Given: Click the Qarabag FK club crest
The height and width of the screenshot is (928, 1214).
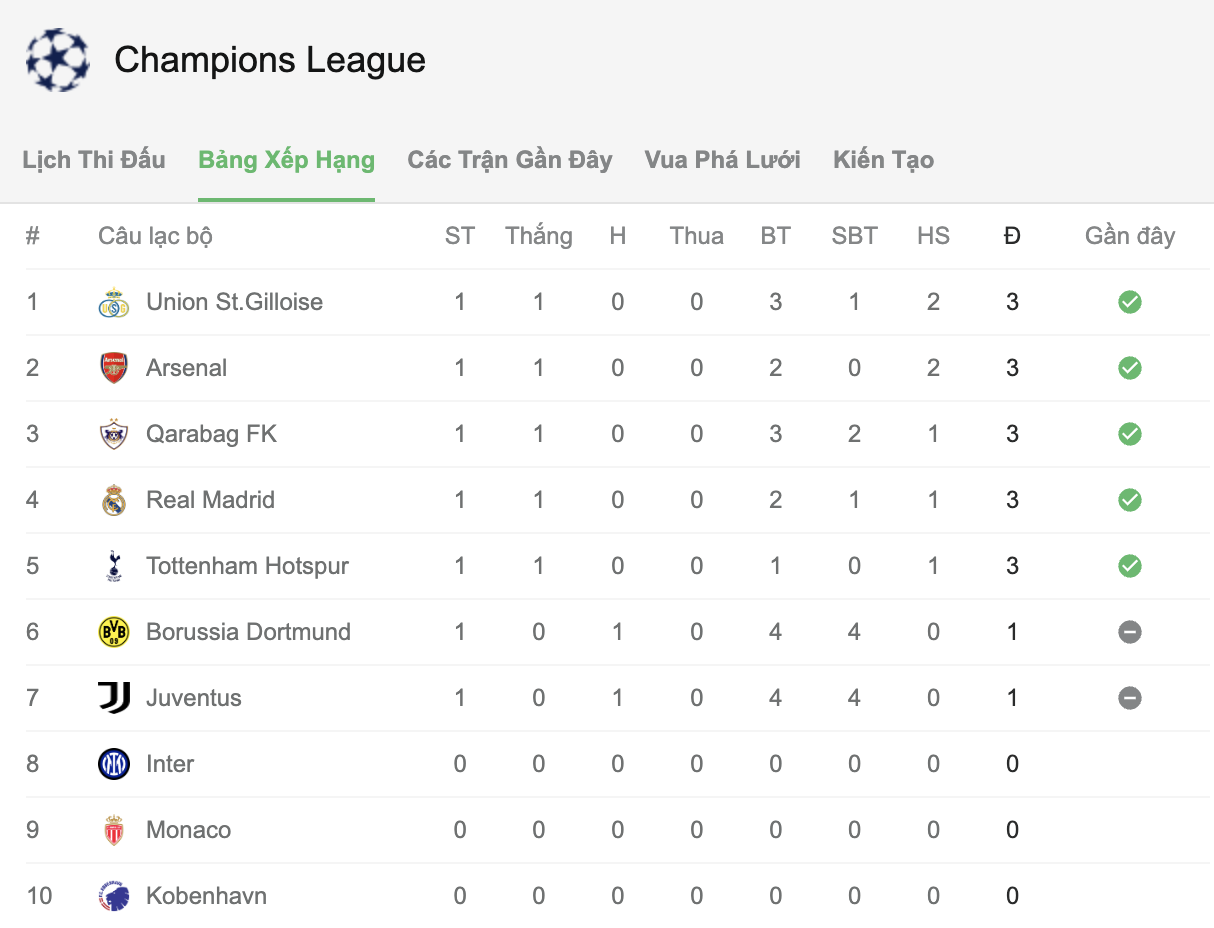Looking at the screenshot, I should [x=114, y=434].
